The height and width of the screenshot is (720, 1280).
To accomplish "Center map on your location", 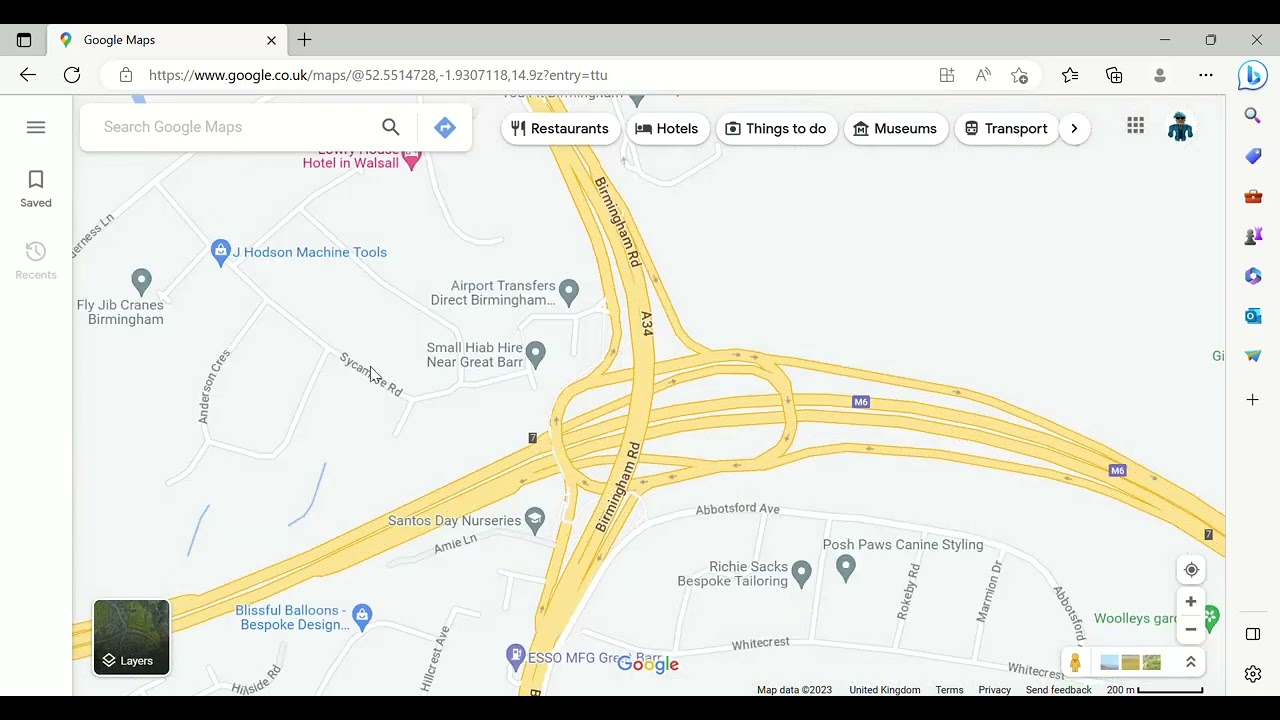I will pyautogui.click(x=1191, y=570).
